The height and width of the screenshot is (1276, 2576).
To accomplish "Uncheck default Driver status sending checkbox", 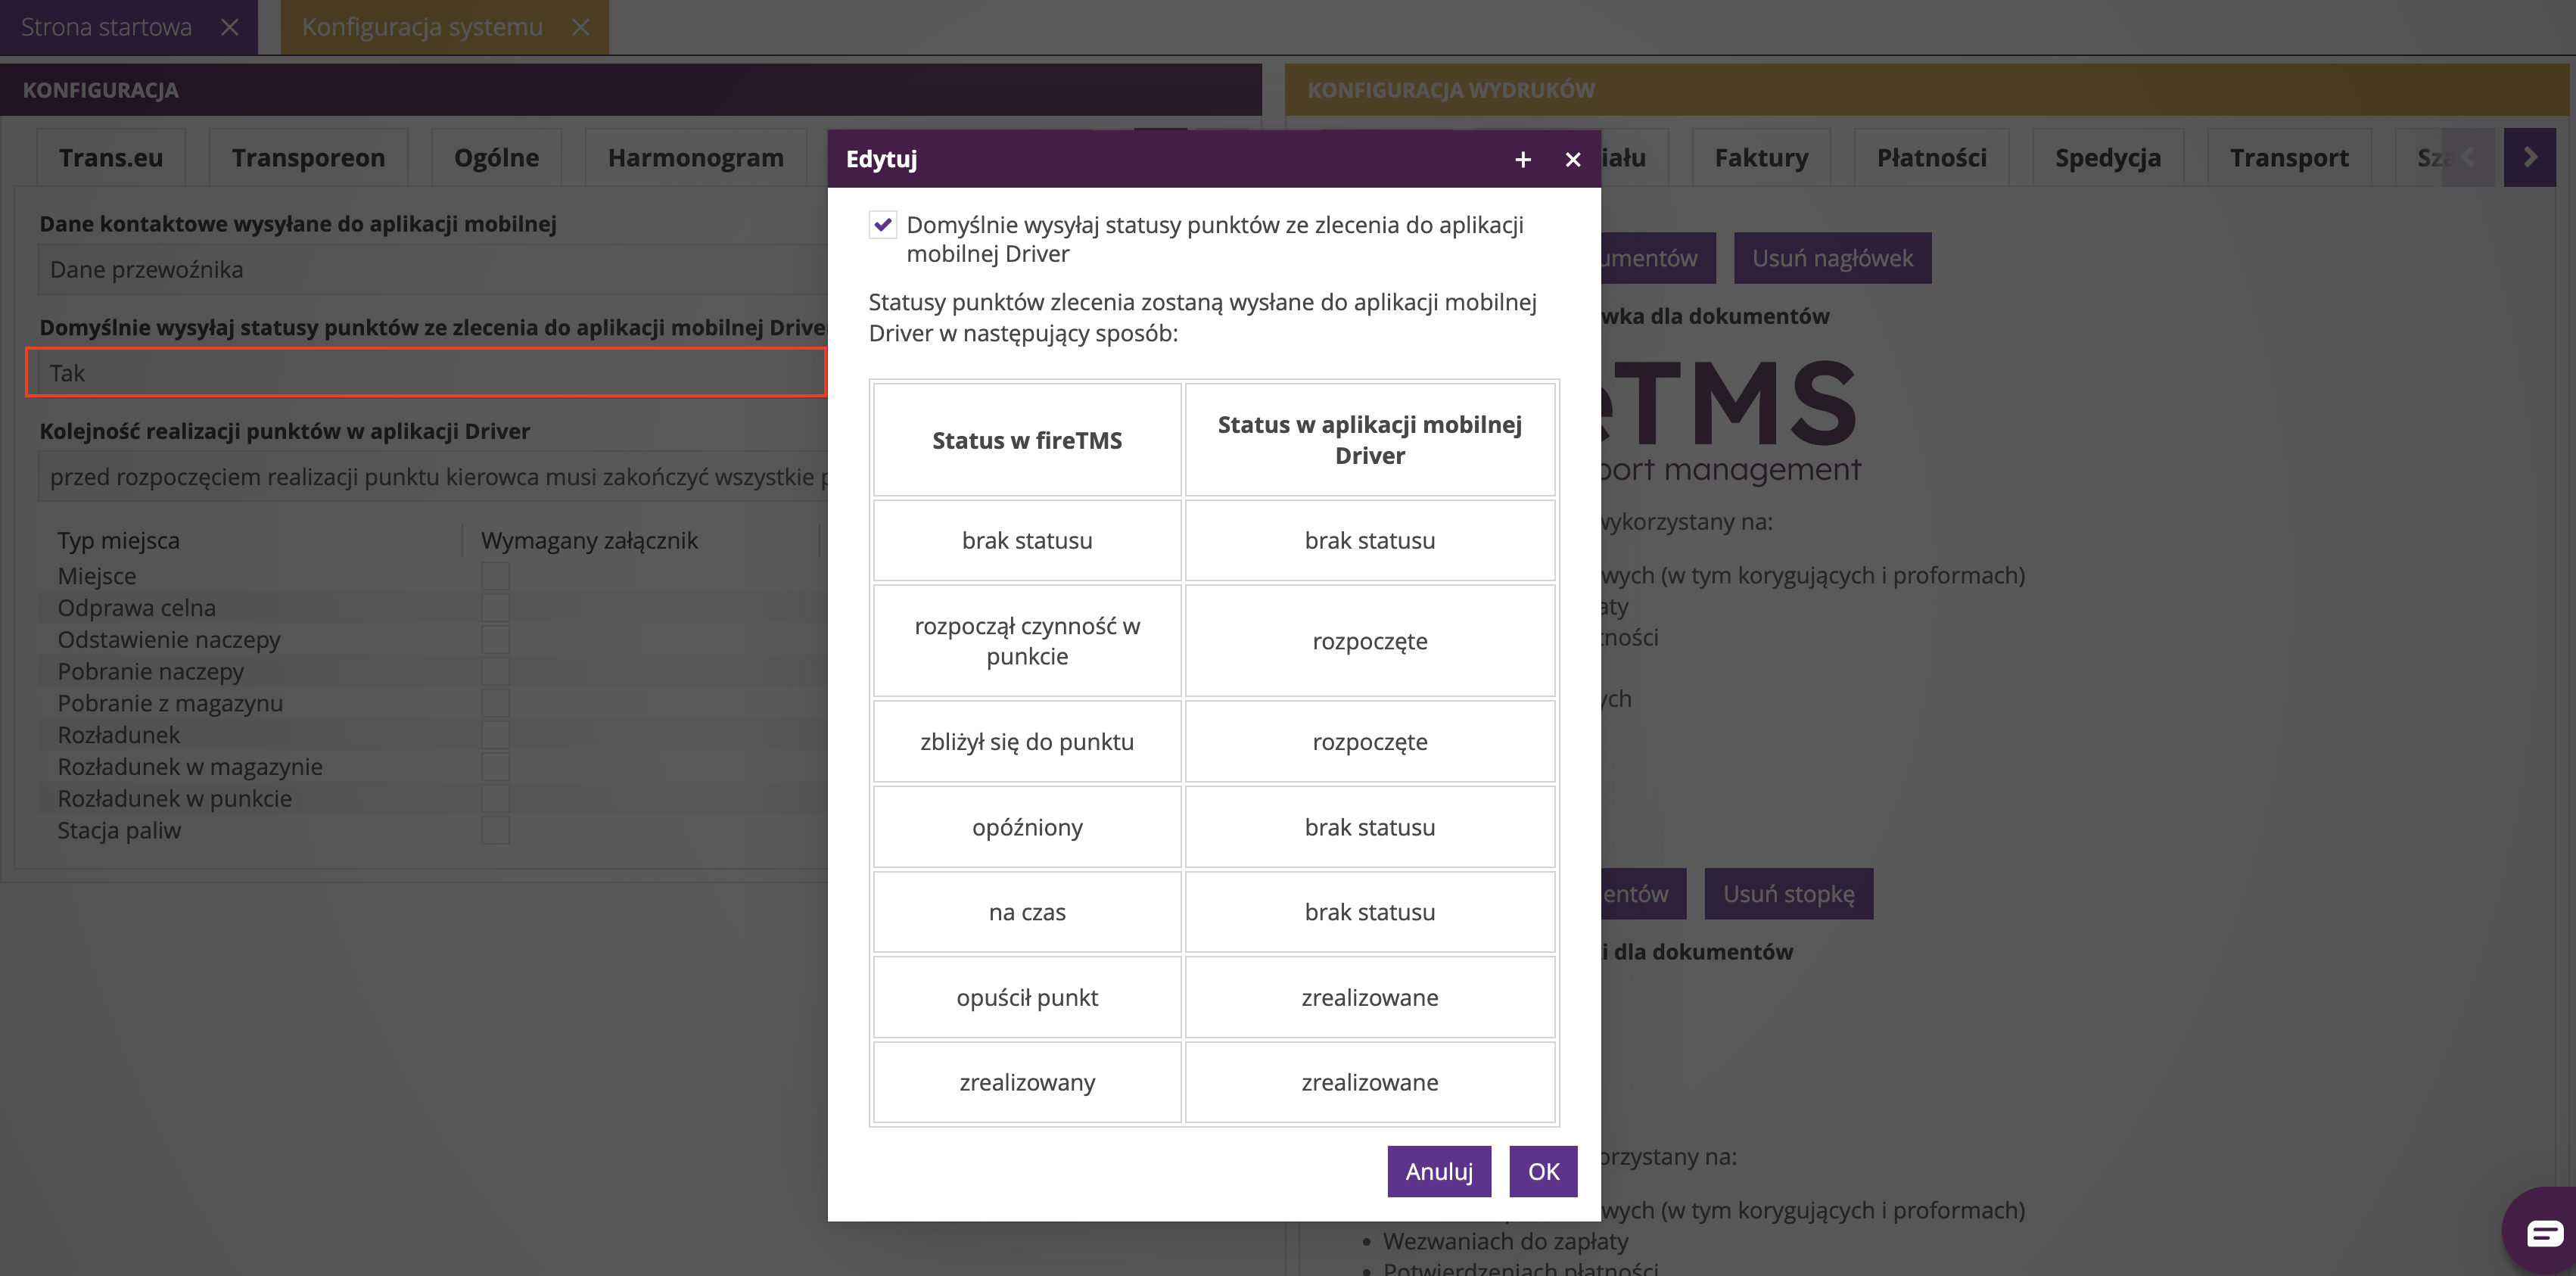I will click(x=882, y=225).
